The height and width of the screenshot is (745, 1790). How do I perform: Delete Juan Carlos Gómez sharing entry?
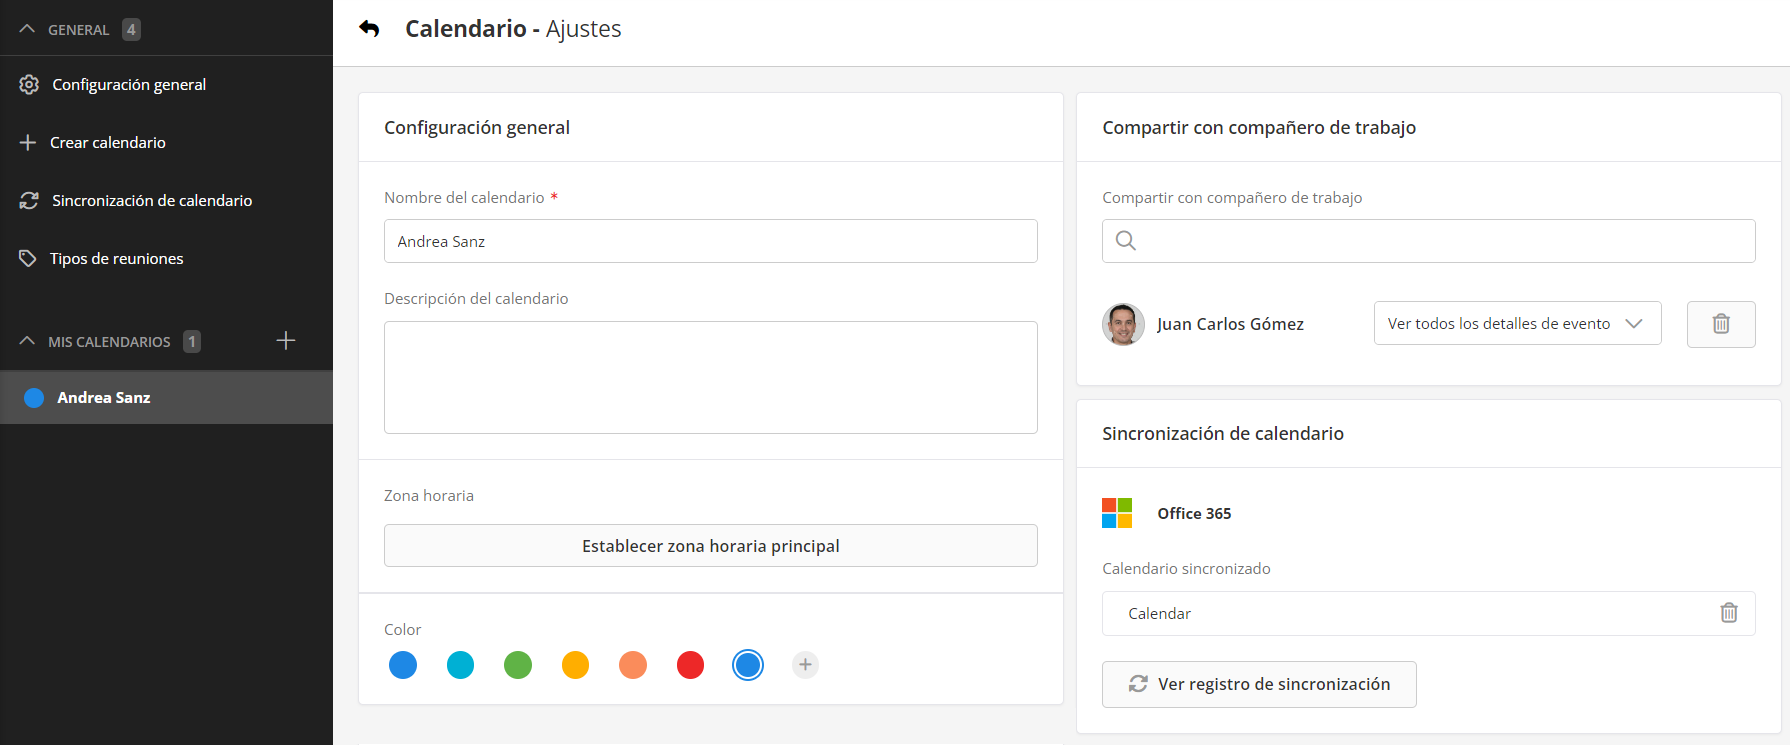point(1720,324)
